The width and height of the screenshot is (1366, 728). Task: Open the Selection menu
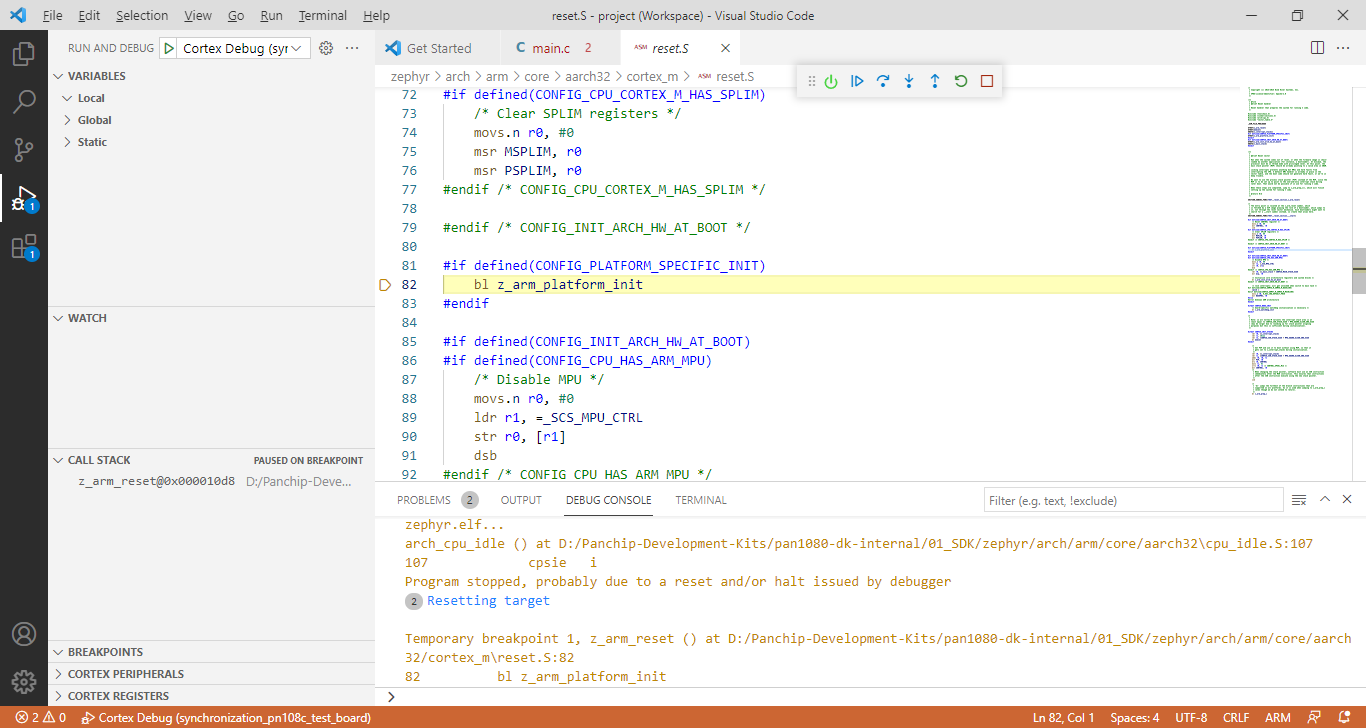[142, 16]
